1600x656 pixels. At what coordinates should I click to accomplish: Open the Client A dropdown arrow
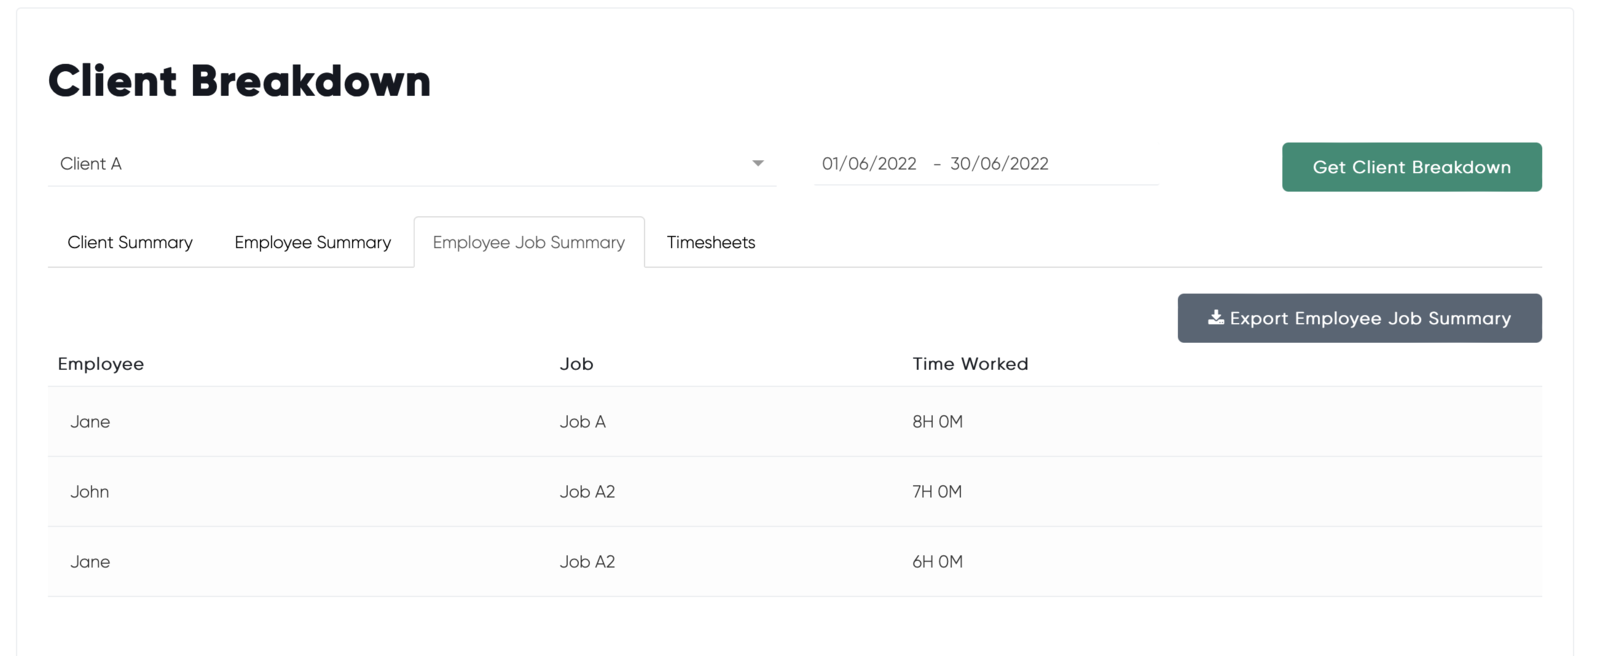coord(758,163)
